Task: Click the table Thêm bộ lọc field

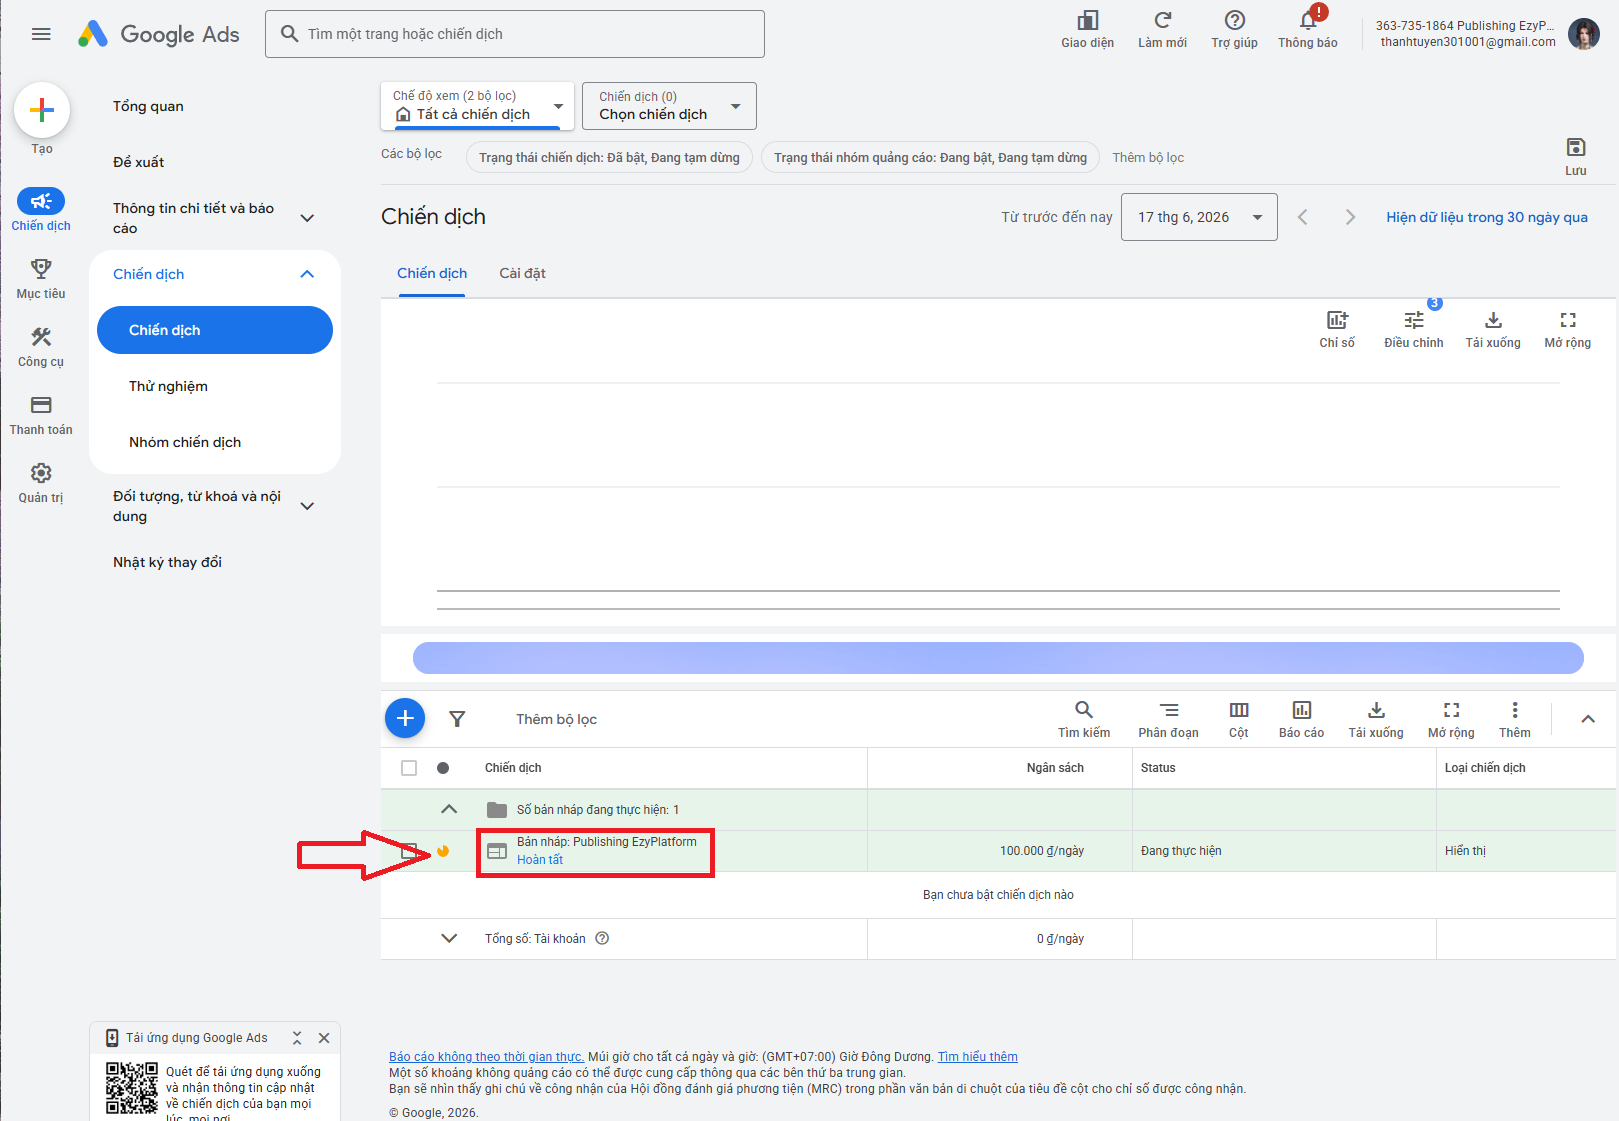Action: [556, 719]
